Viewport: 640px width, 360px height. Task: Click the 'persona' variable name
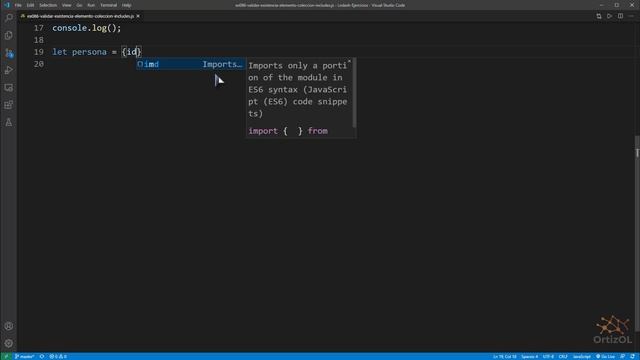(x=89, y=52)
